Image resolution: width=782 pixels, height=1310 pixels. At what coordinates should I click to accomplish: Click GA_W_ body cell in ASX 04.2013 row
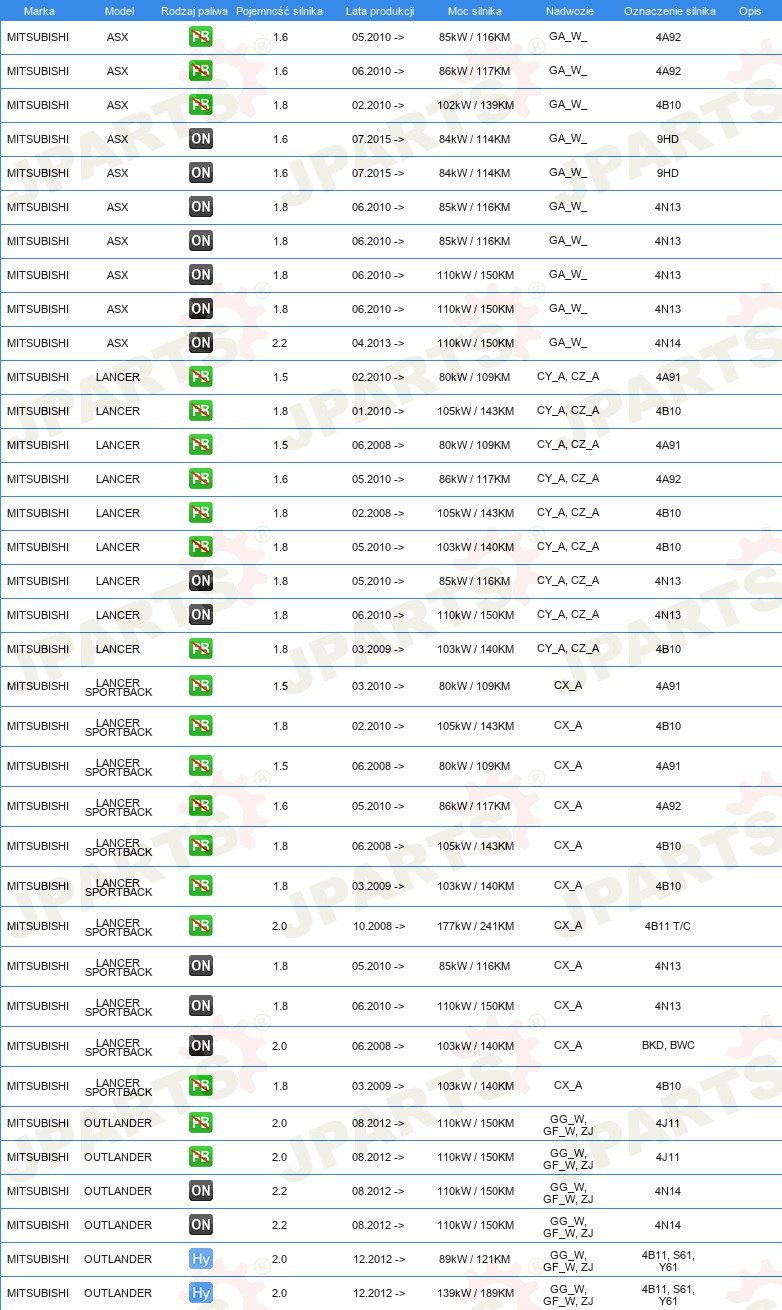click(x=568, y=342)
